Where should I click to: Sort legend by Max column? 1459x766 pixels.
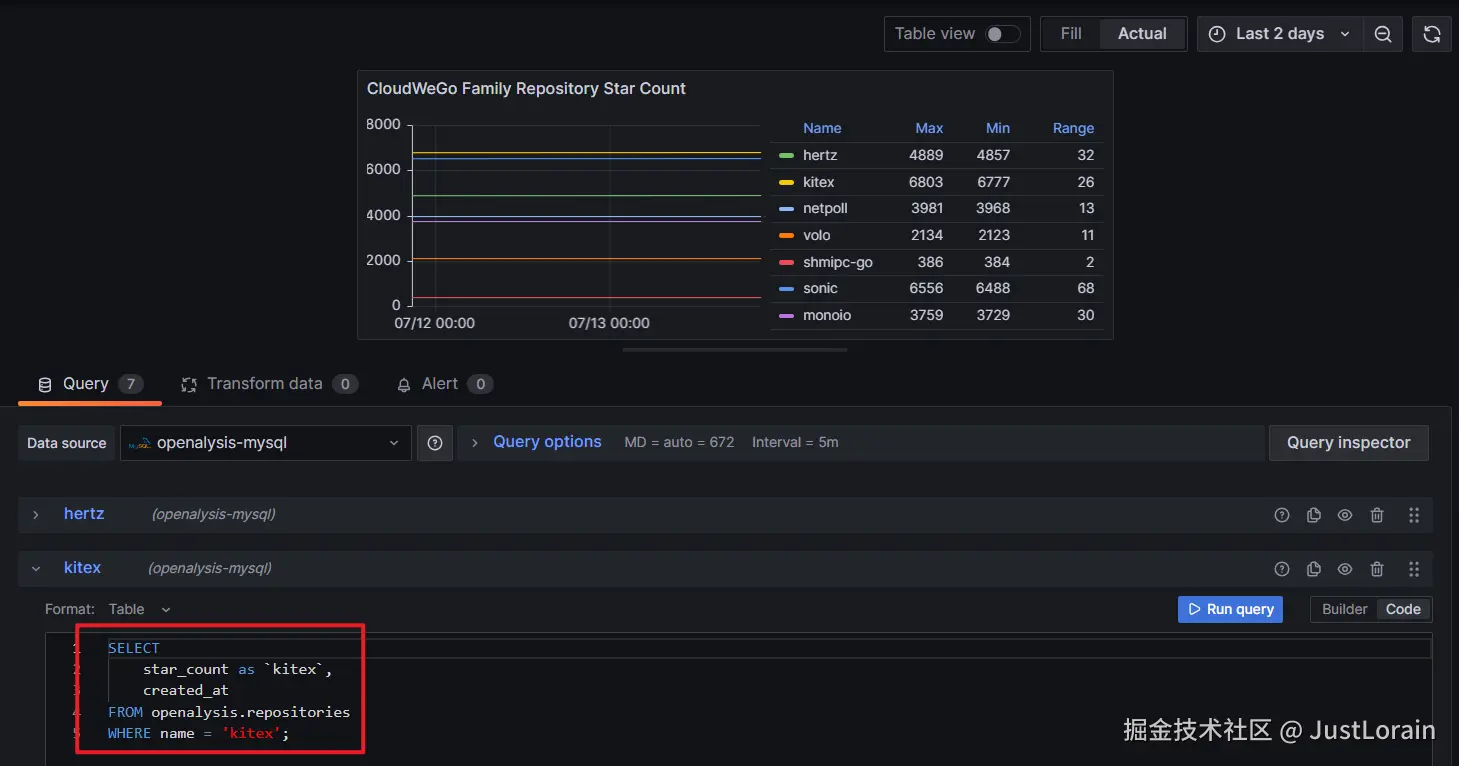pos(929,128)
